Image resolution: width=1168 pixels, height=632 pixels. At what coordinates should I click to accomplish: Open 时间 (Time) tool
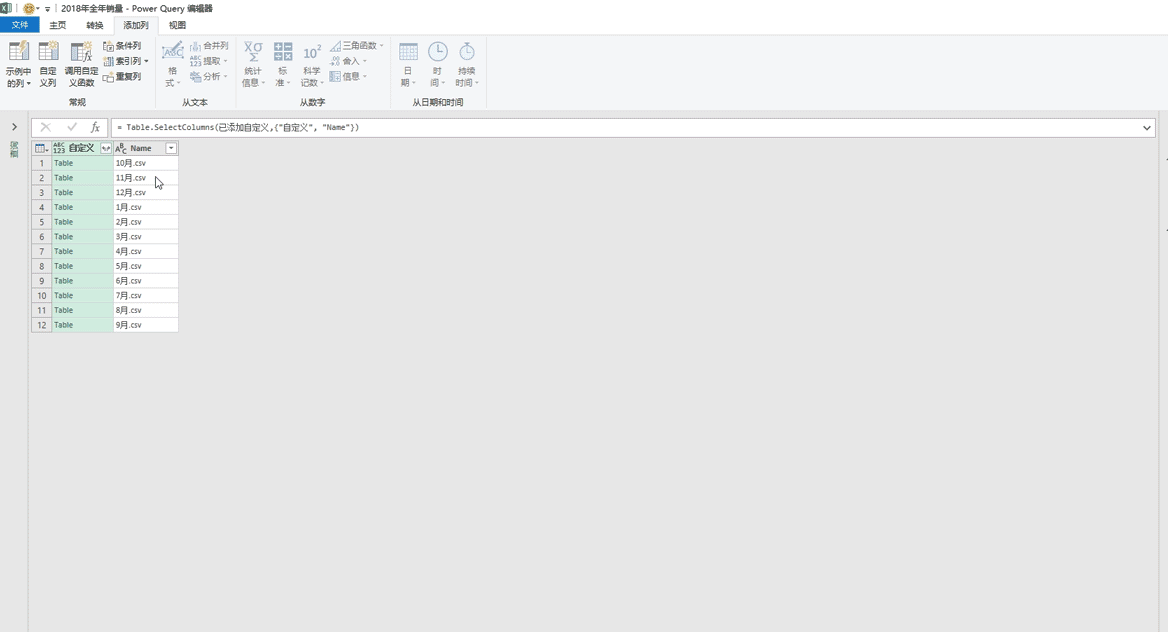click(x=437, y=64)
